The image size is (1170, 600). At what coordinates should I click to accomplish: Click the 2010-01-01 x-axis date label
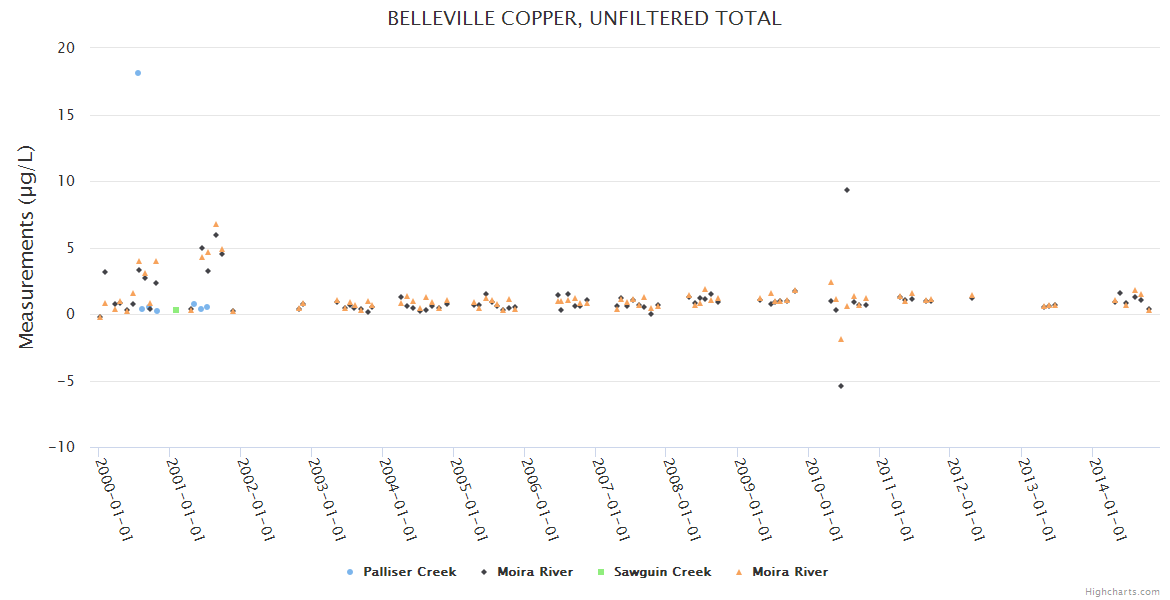tap(824, 499)
